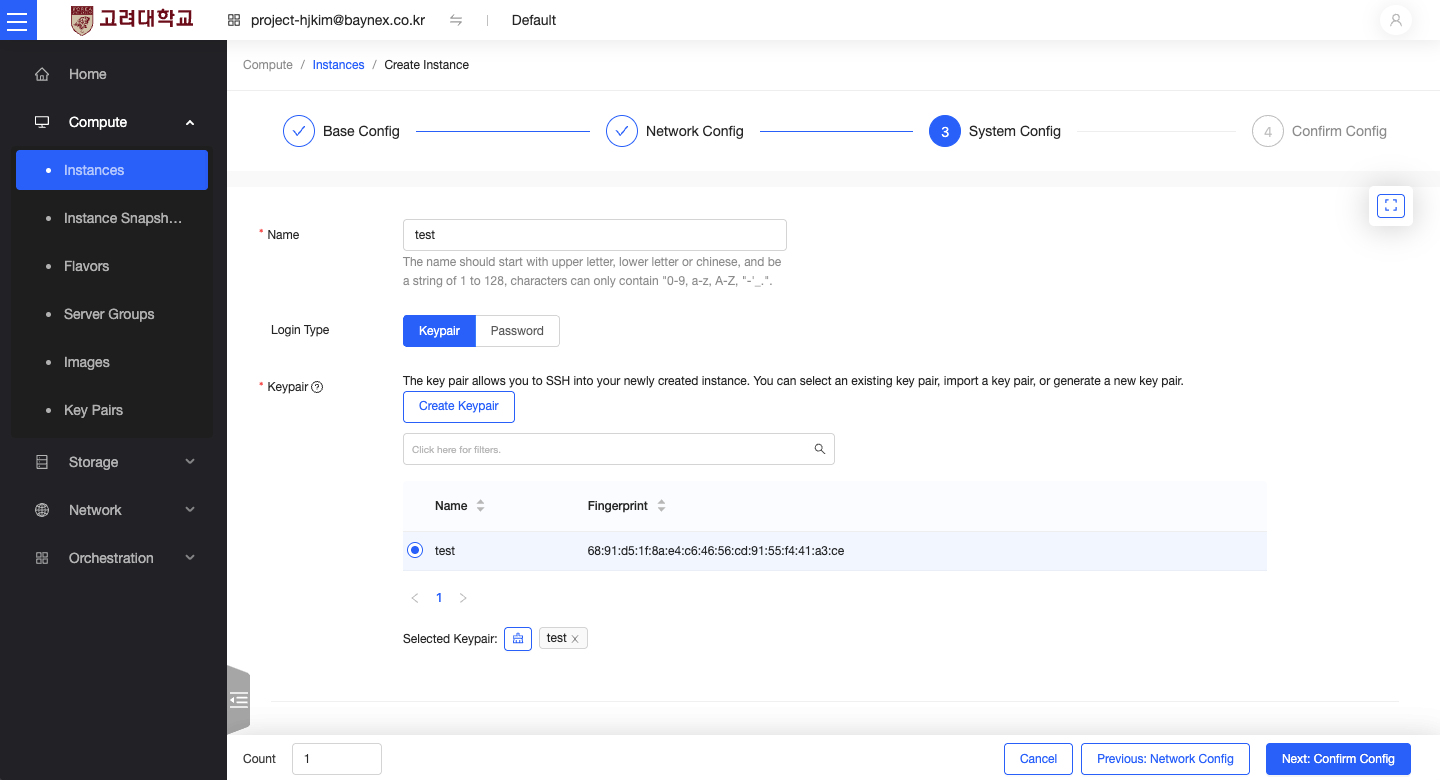Viewport: 1440px width, 780px height.
Task: Follow the Instances breadcrumb link
Action: tap(338, 65)
